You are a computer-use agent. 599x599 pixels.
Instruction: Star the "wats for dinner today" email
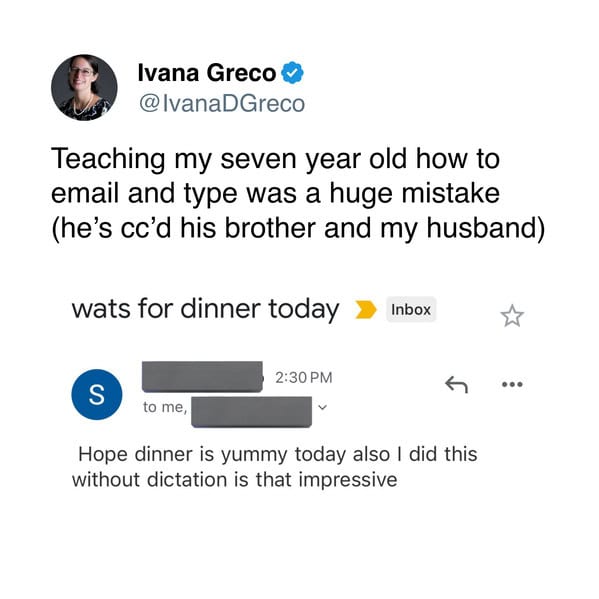coord(512,316)
